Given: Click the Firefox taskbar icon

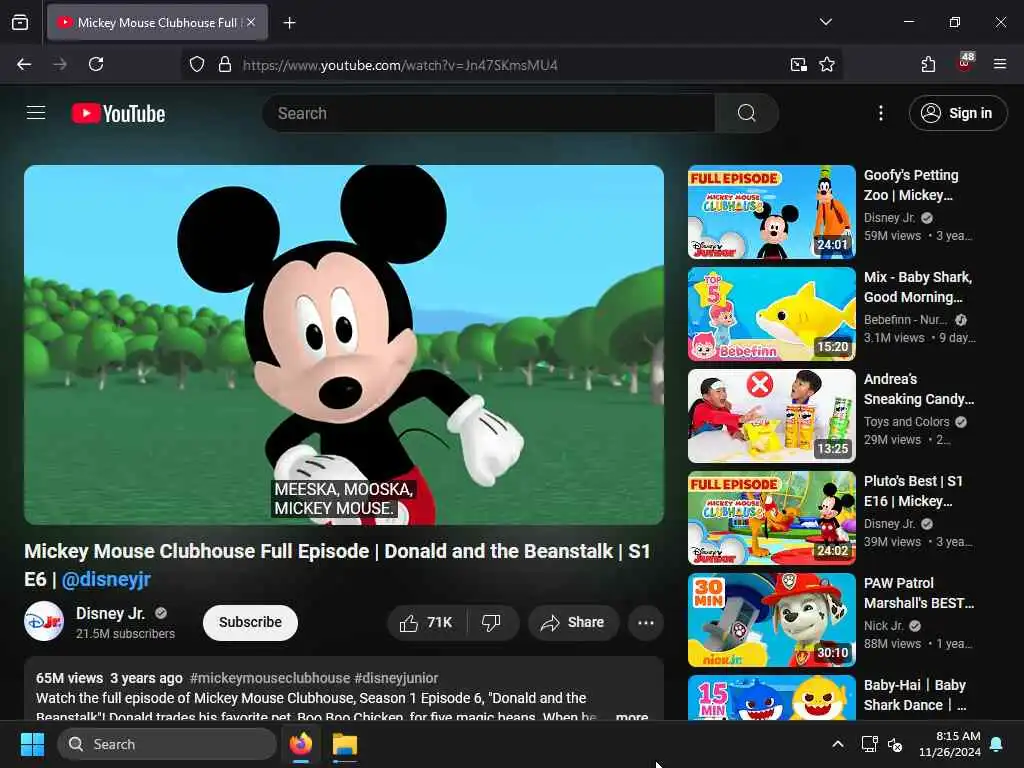Looking at the screenshot, I should (301, 744).
